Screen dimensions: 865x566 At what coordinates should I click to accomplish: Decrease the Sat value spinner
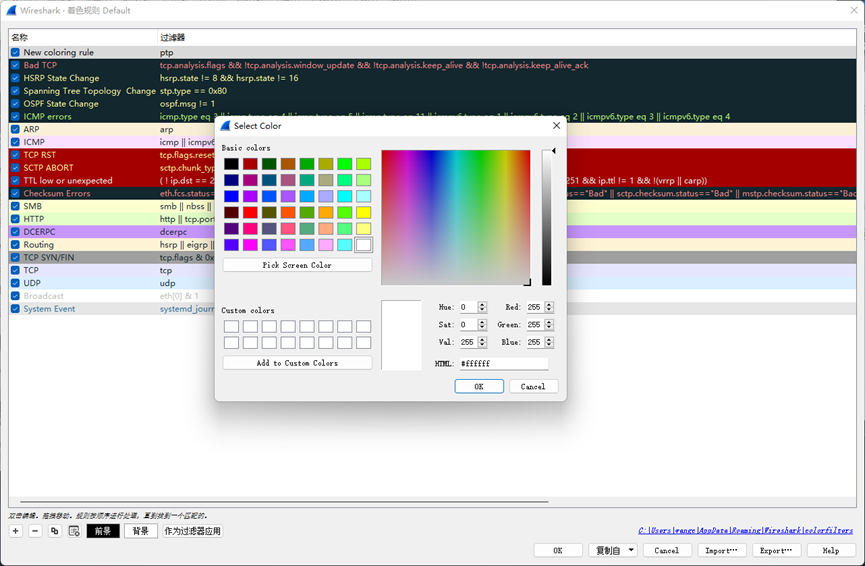[x=482, y=327]
